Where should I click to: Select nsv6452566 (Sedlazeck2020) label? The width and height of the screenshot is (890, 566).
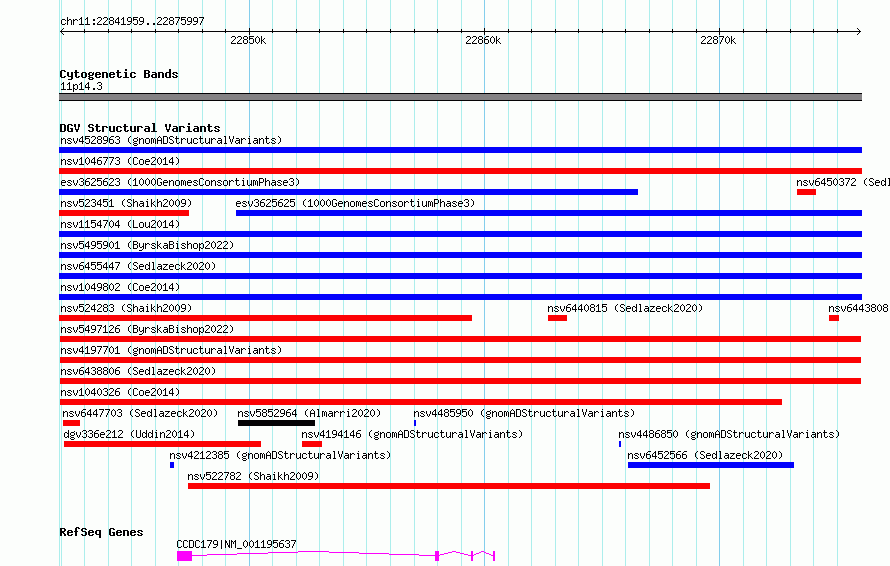tap(705, 455)
